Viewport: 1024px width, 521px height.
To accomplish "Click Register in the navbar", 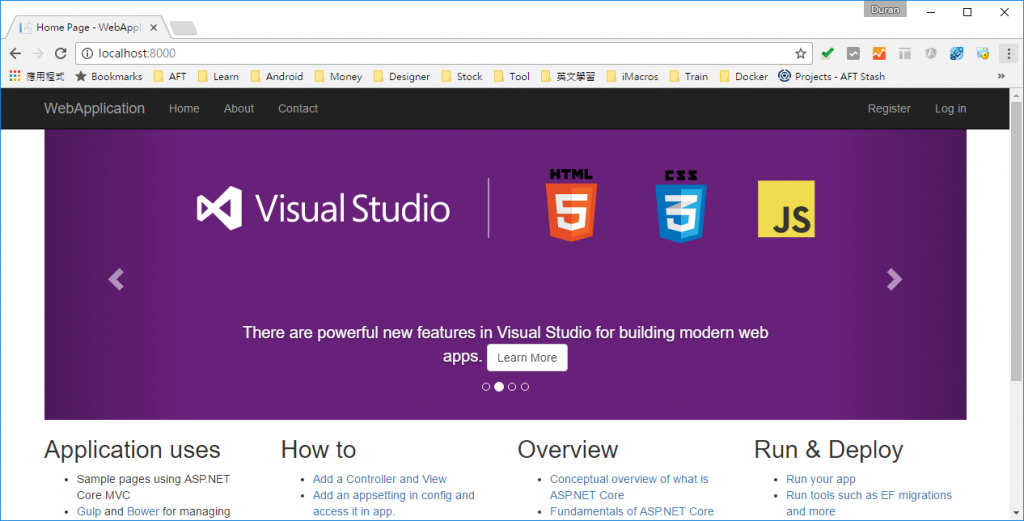I will (889, 108).
